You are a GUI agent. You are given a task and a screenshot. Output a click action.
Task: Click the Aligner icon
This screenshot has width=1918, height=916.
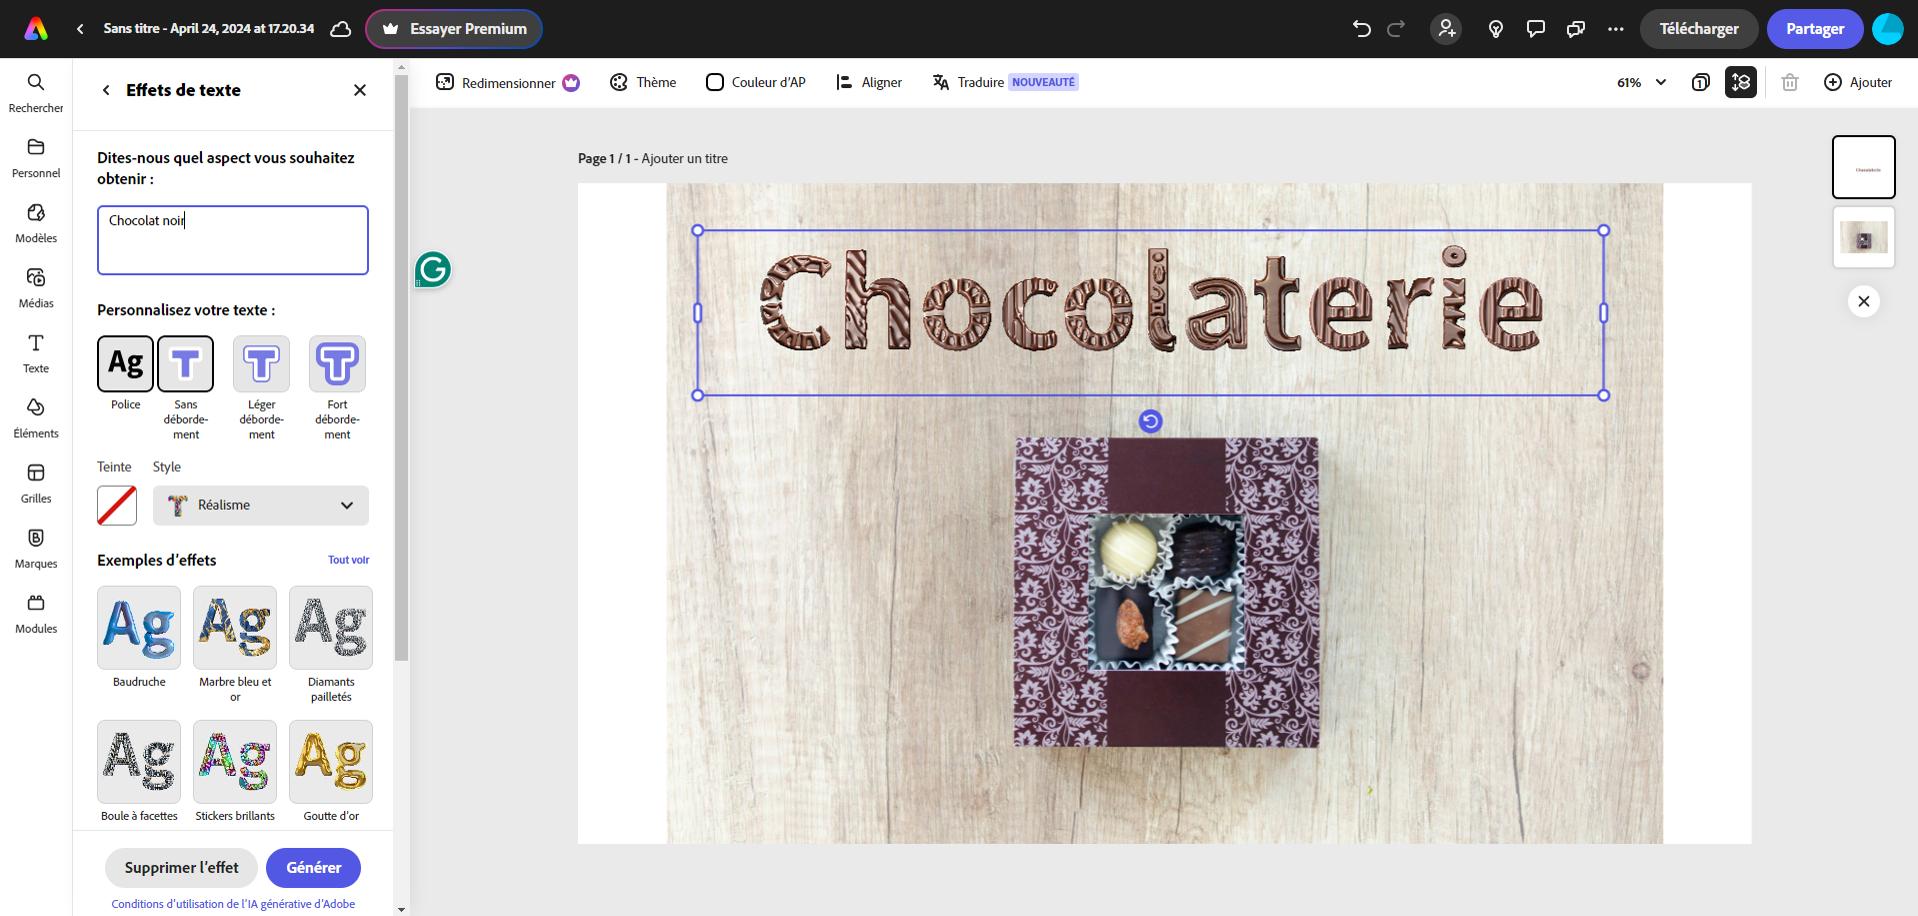tap(843, 82)
